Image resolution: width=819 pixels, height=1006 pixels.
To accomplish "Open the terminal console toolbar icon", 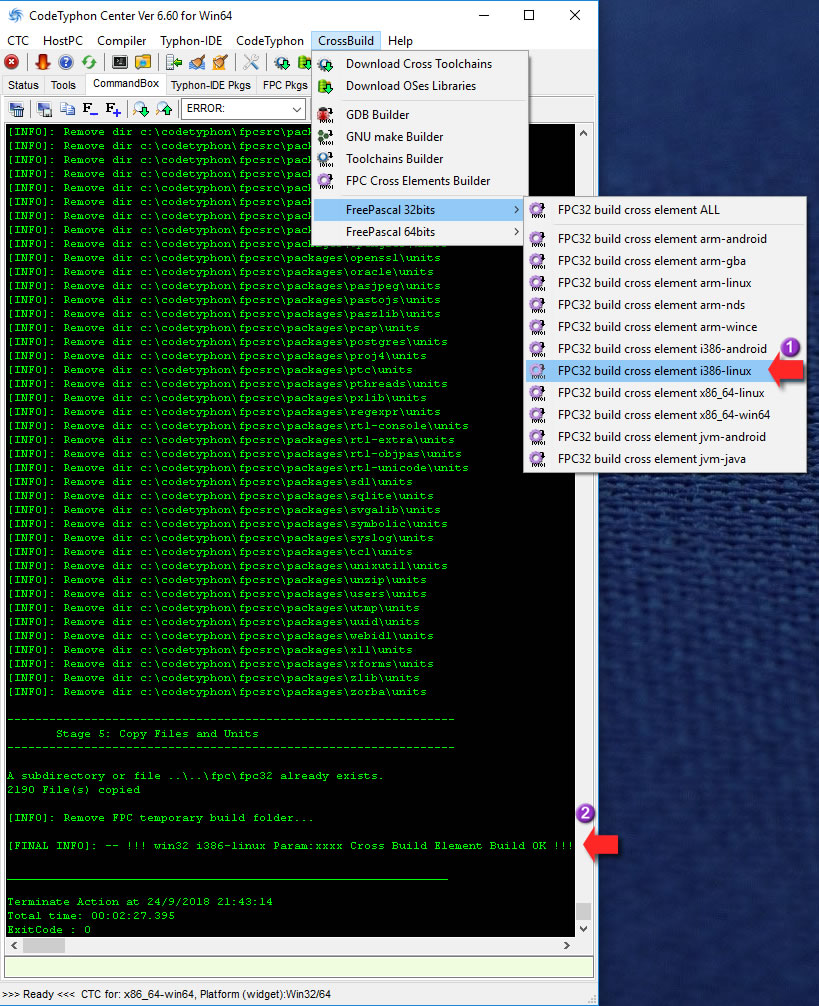I will (x=120, y=62).
